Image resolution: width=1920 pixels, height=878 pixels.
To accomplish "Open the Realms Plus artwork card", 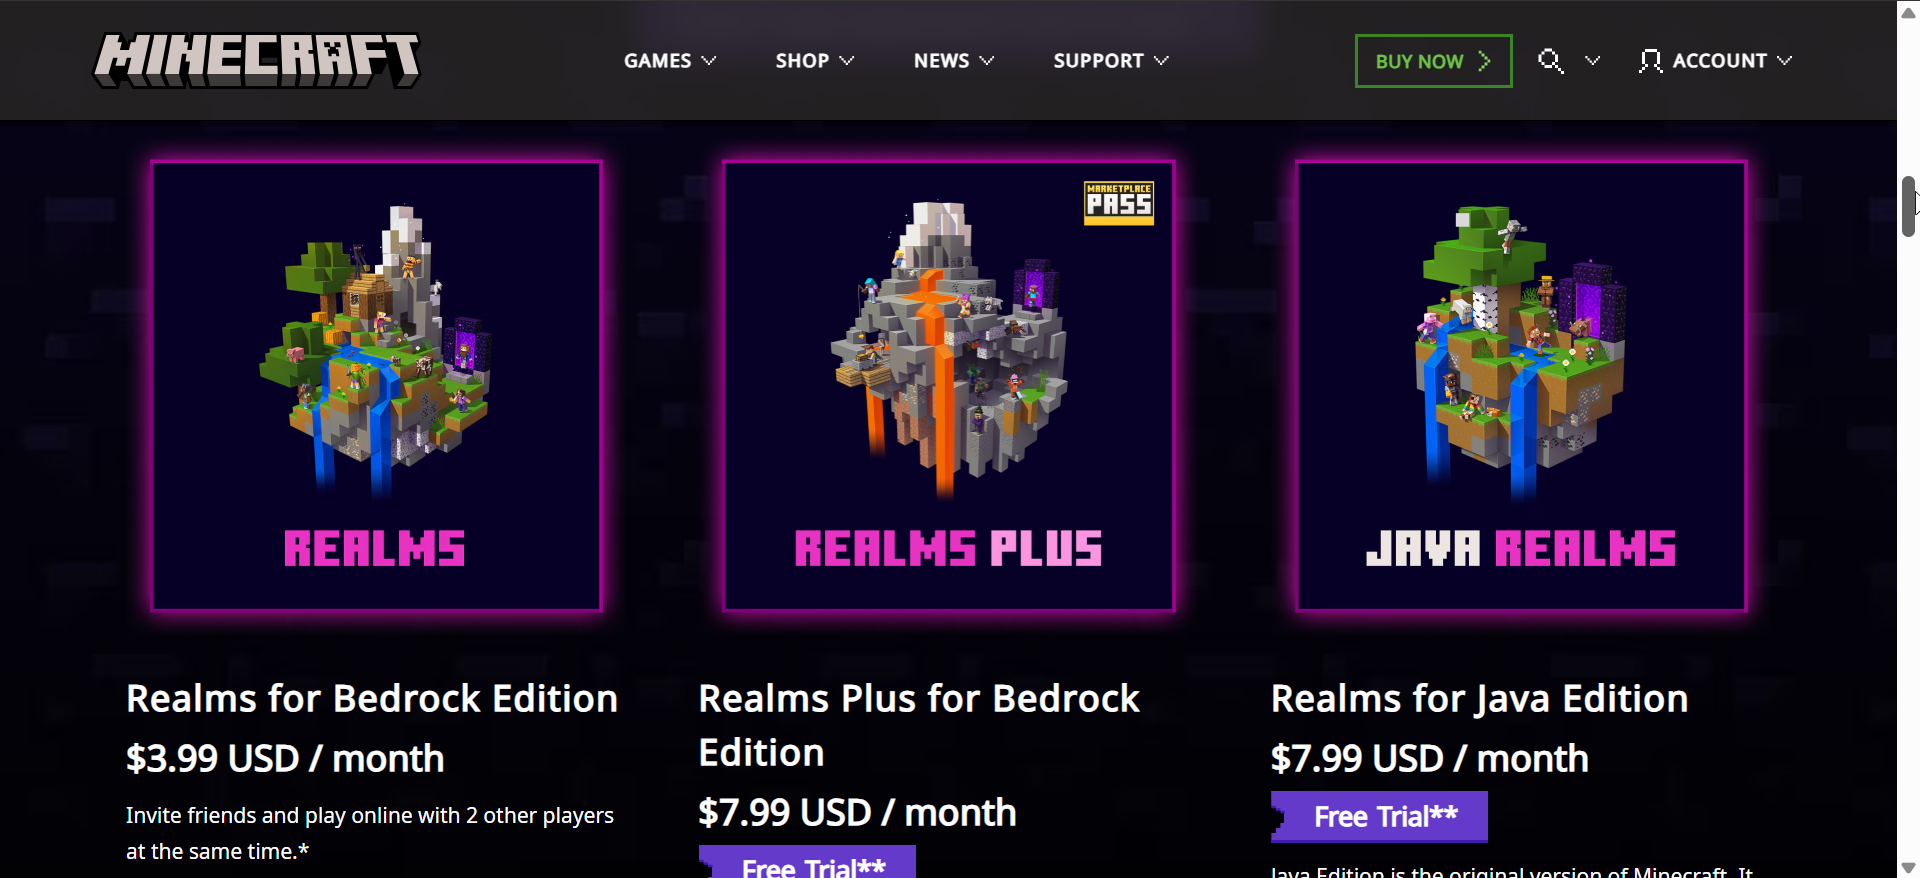I will pyautogui.click(x=948, y=386).
